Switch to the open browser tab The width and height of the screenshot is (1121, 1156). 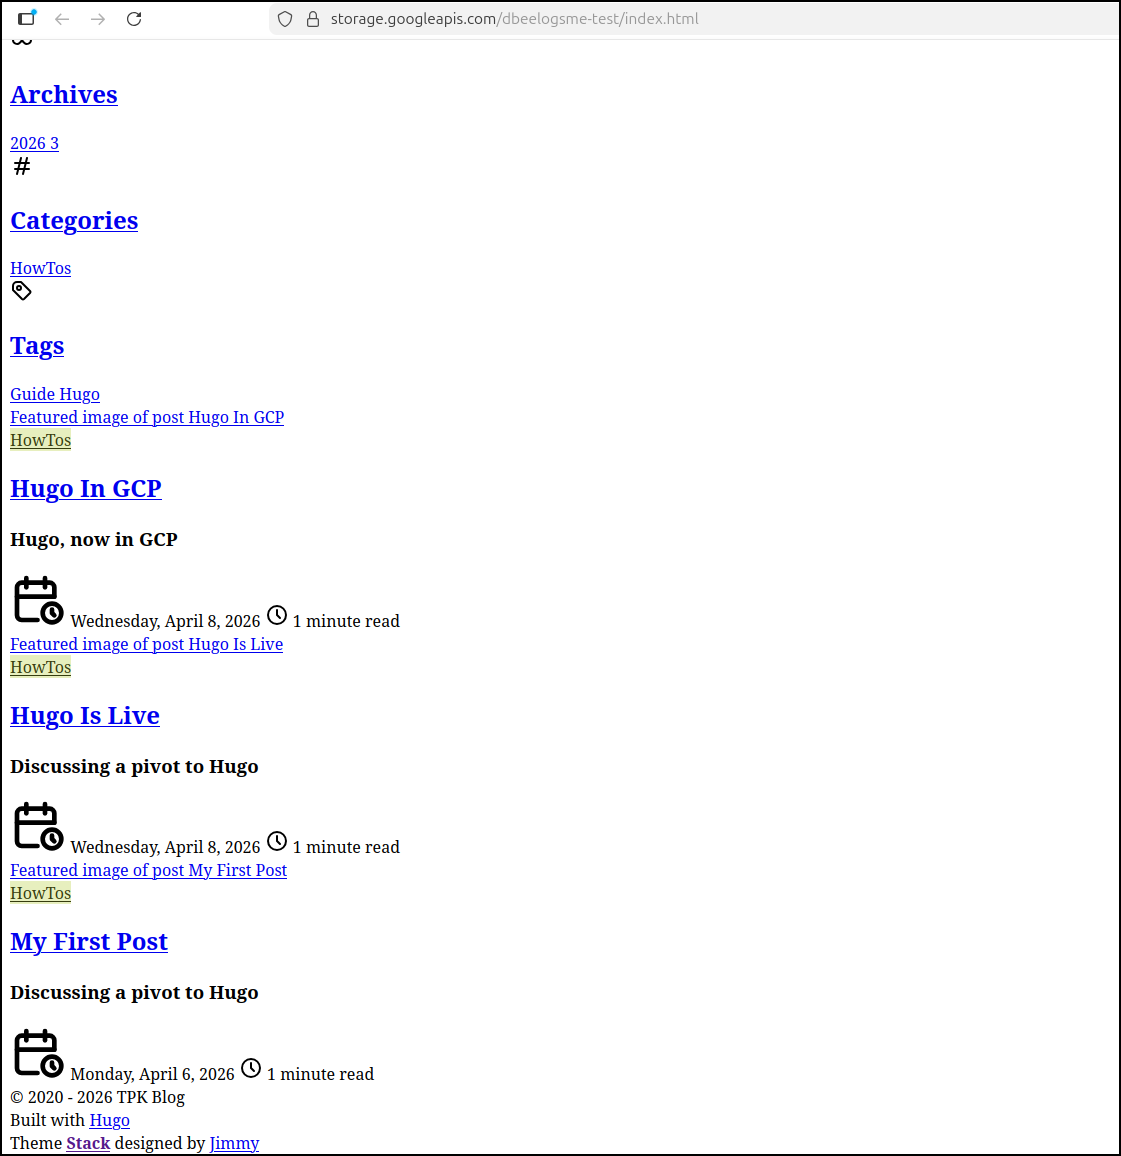27,17
